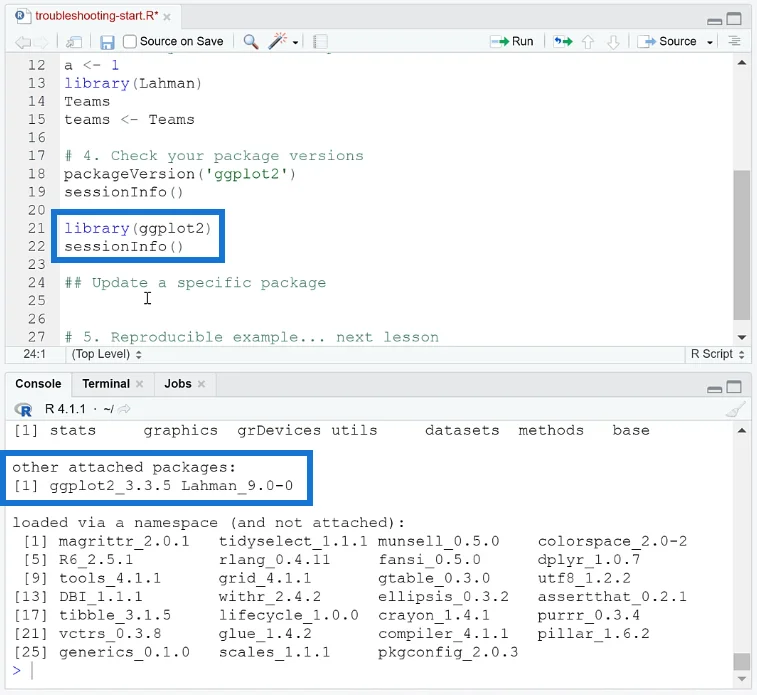
Task: Close the troubleshooting-start.R tab
Action: 167,17
